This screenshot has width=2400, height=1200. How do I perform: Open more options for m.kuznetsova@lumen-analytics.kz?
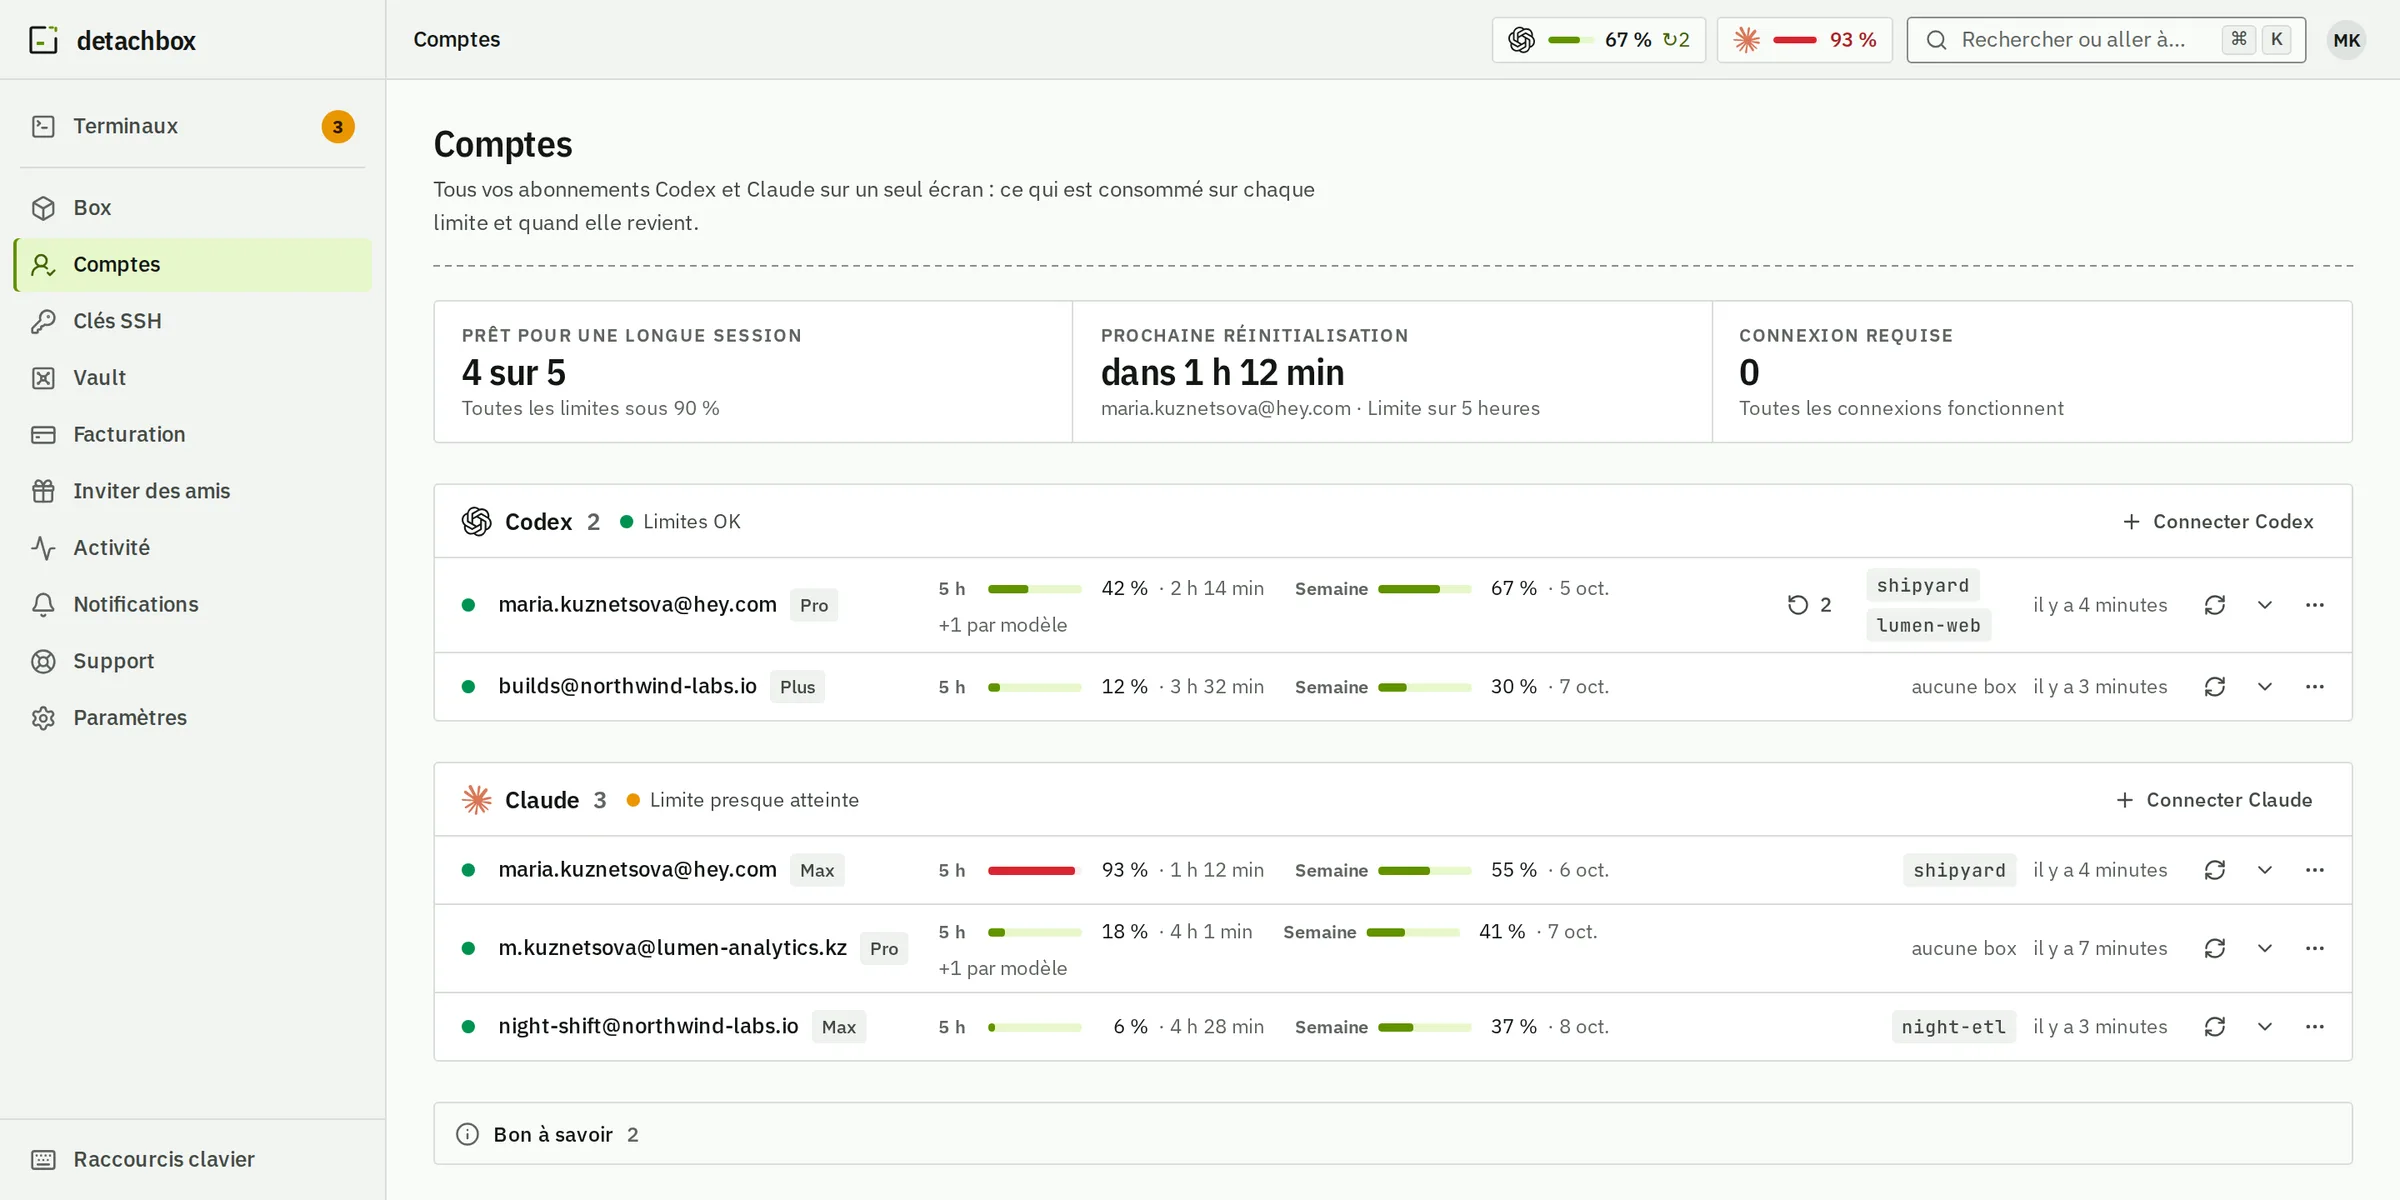[x=2314, y=948]
